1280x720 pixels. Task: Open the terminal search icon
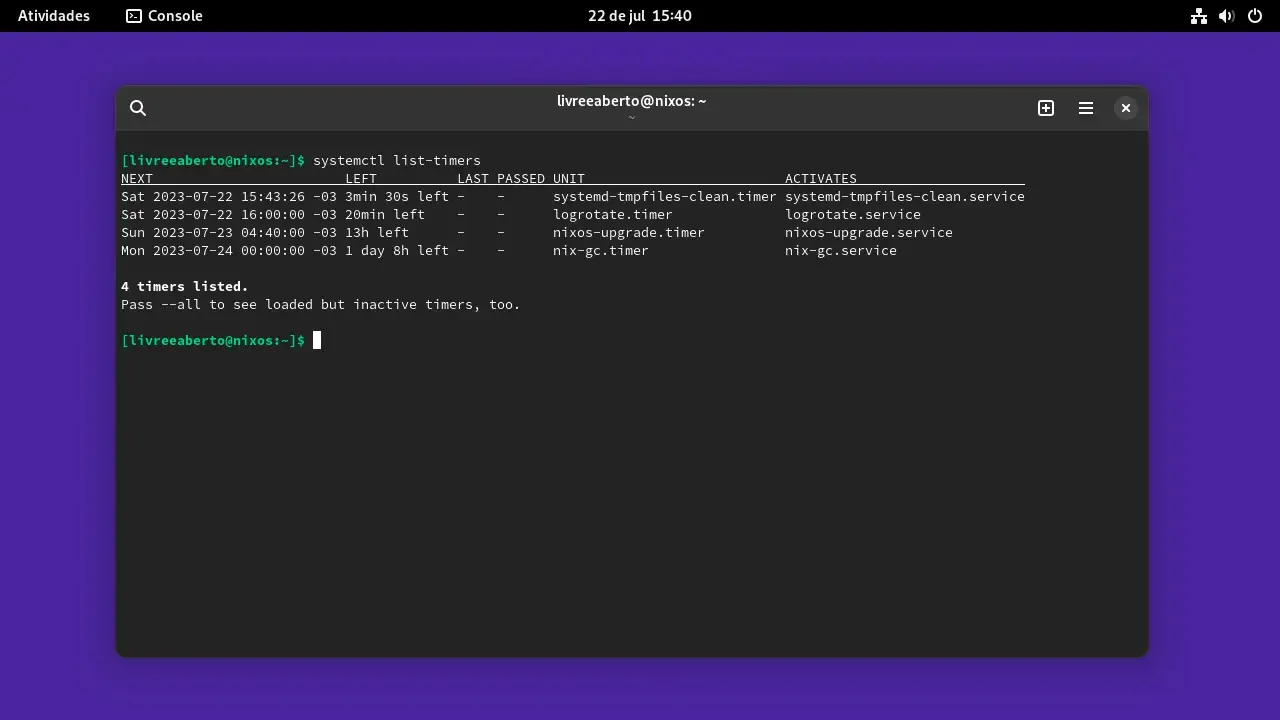tap(138, 108)
